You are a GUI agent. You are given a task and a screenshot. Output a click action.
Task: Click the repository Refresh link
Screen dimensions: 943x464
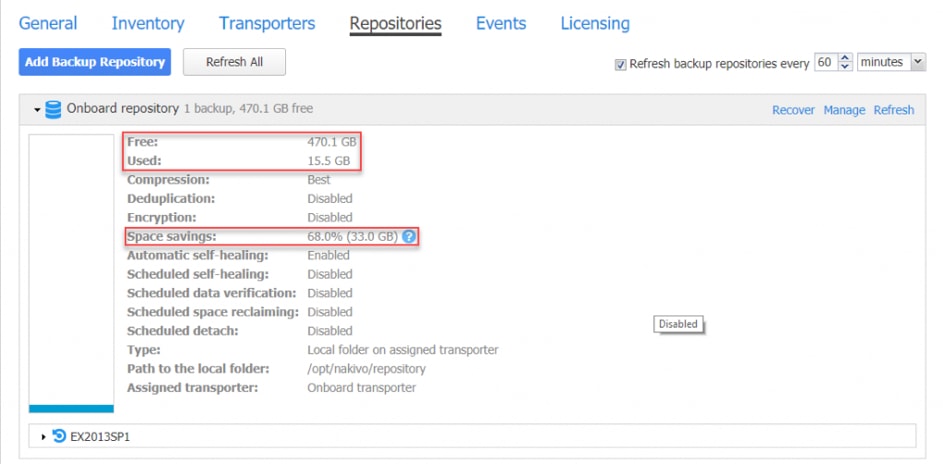(x=894, y=110)
